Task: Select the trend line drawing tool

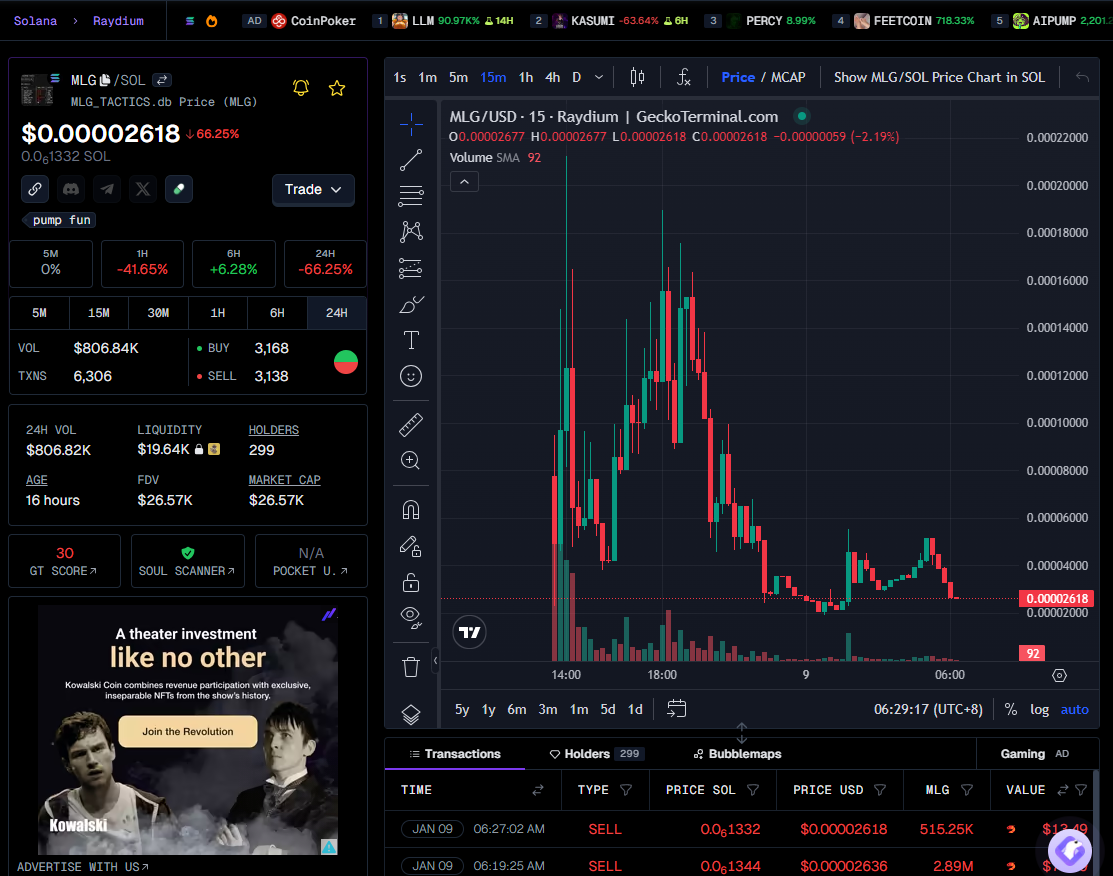Action: (411, 160)
